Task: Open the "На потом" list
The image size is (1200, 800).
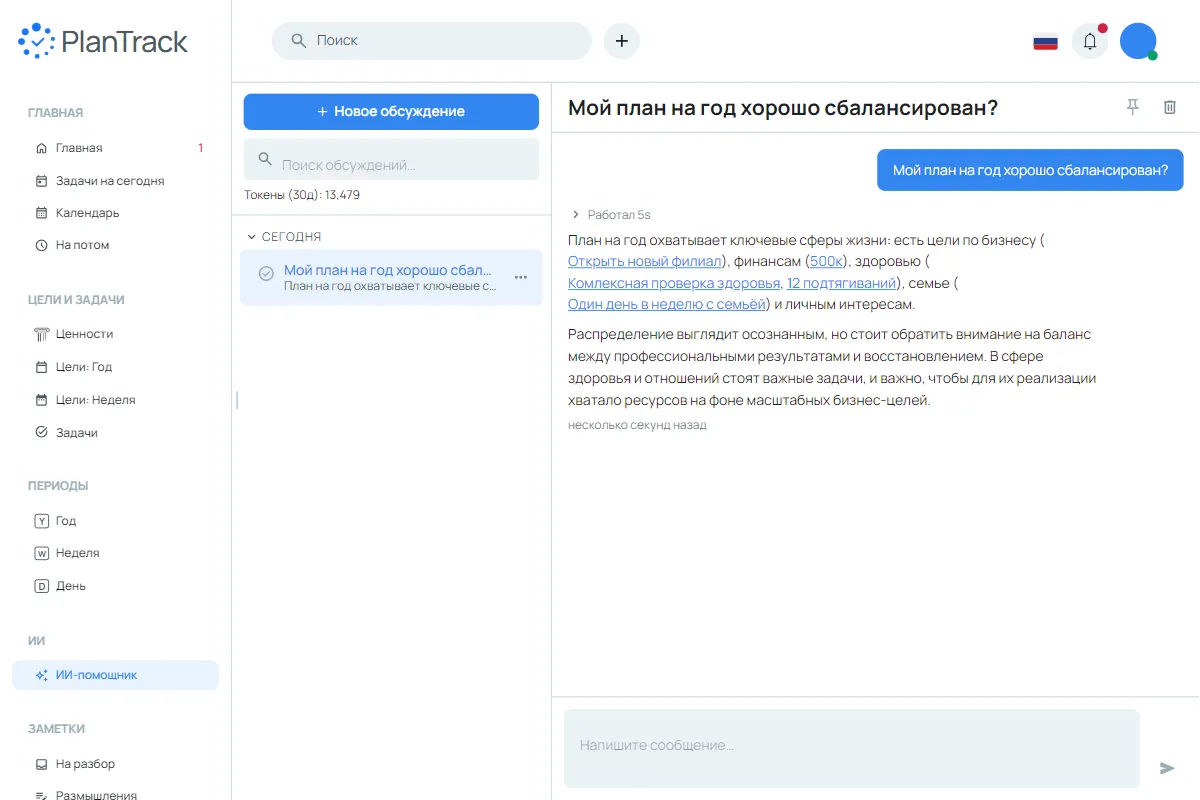Action: [x=116, y=245]
